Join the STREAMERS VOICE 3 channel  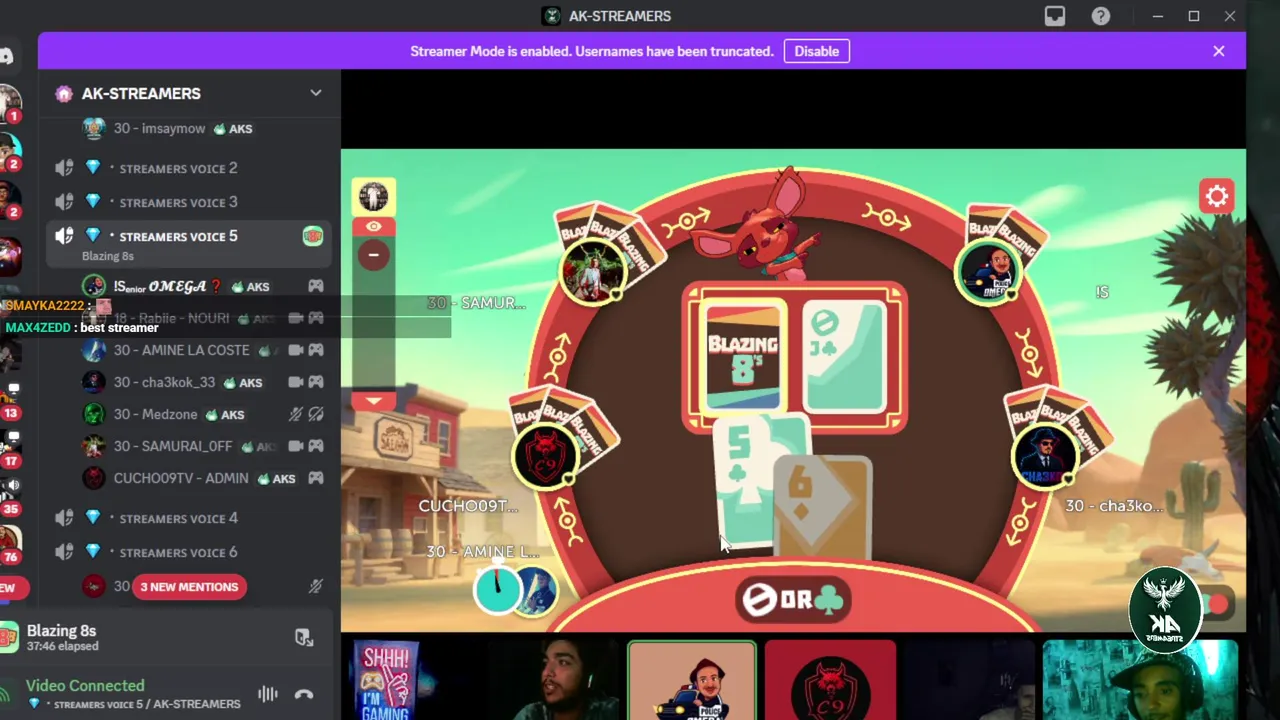point(178,202)
